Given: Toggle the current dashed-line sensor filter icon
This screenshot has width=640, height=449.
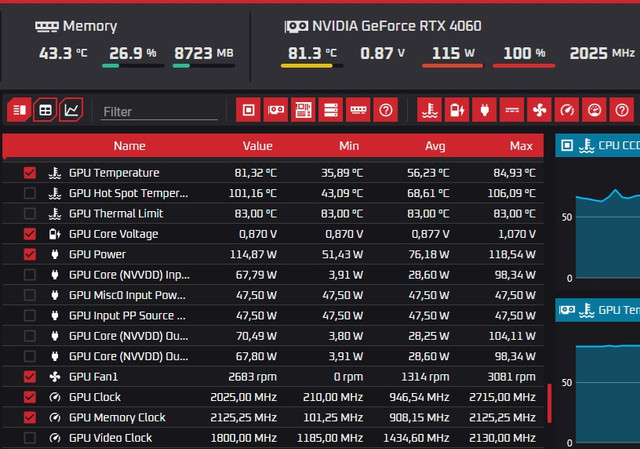Looking at the screenshot, I should (512, 110).
